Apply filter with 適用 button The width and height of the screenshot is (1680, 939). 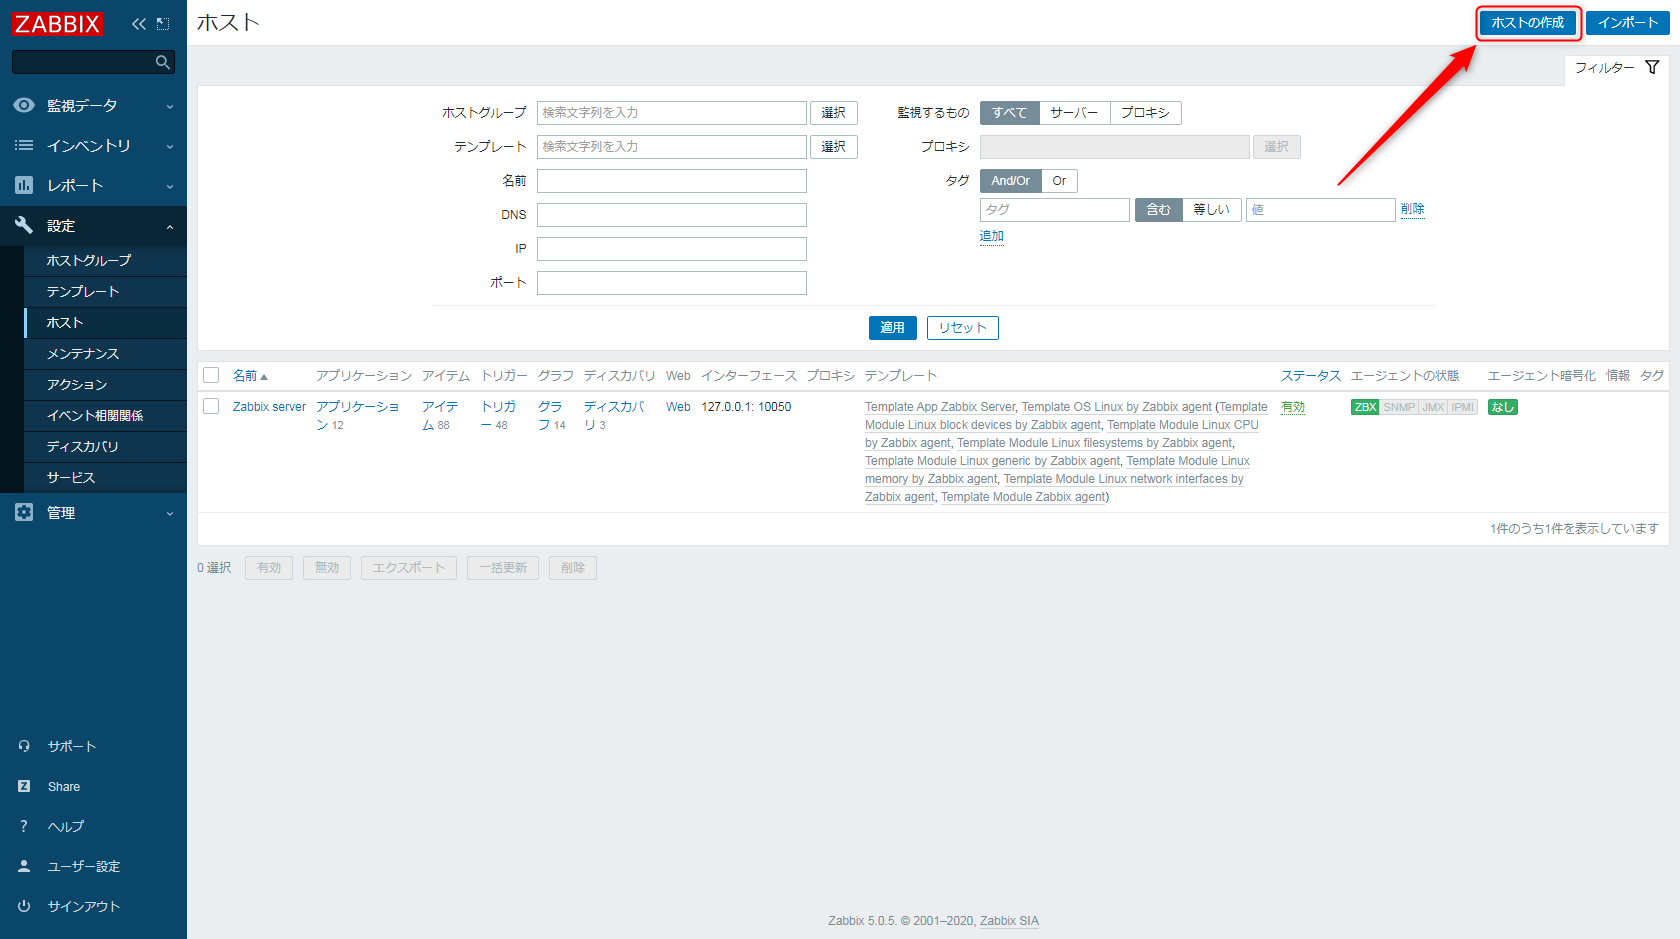tap(892, 328)
